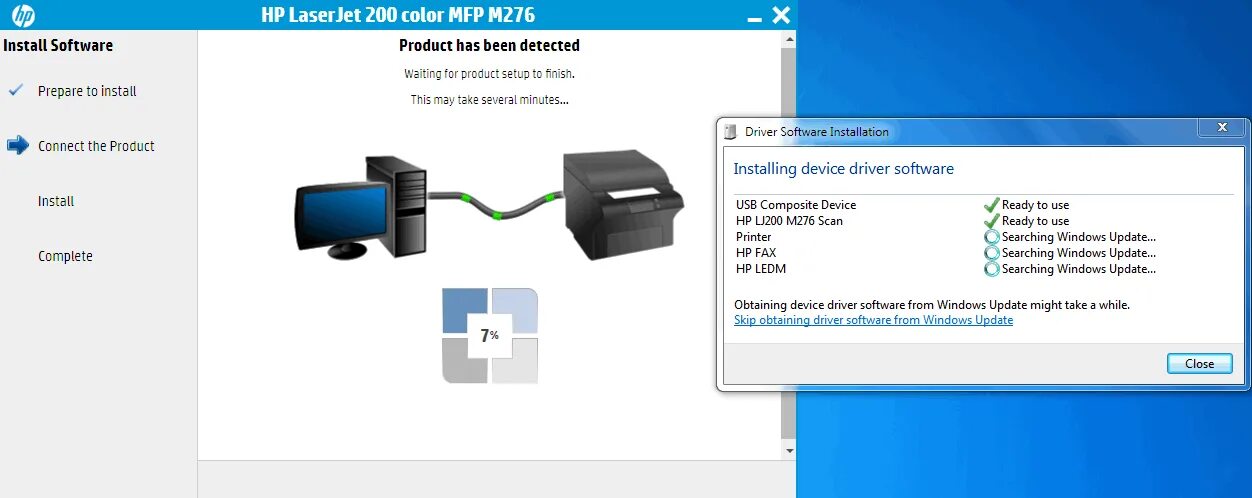Select the Connect the Product step
Viewport: 1252px width, 498px height.
pyautogui.click(x=96, y=146)
